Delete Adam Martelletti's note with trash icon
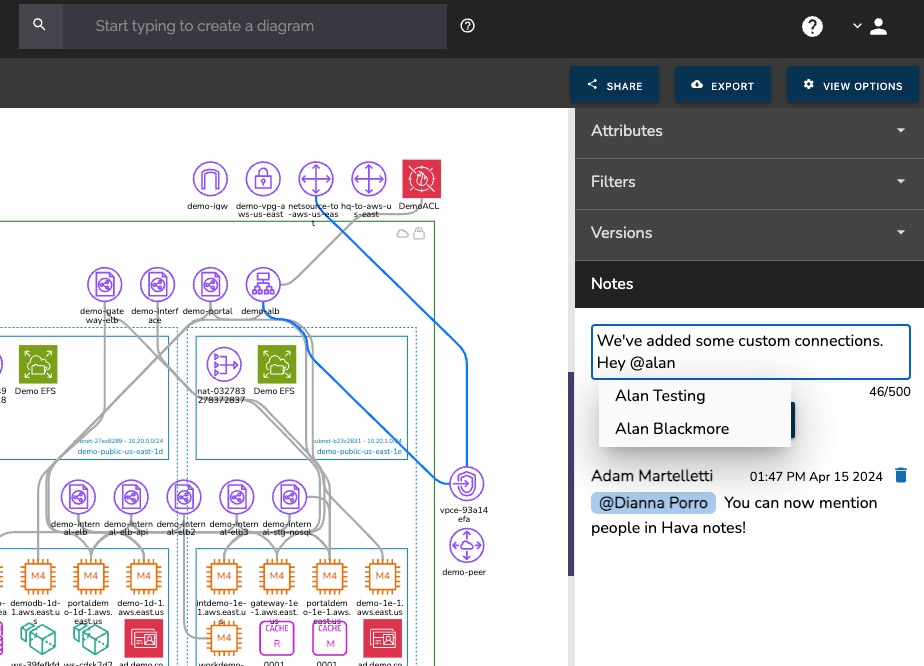924x666 pixels. (901, 476)
